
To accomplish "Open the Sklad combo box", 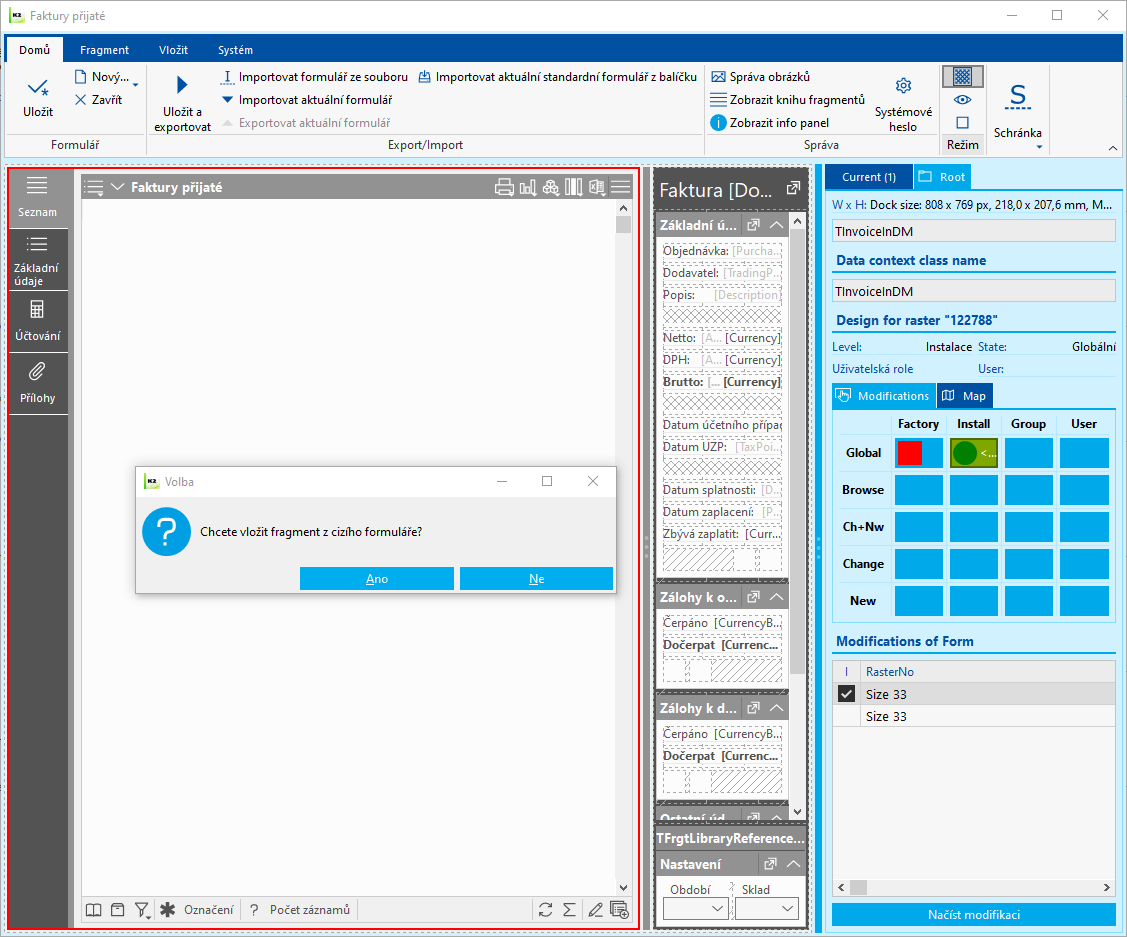I will pyautogui.click(x=767, y=908).
